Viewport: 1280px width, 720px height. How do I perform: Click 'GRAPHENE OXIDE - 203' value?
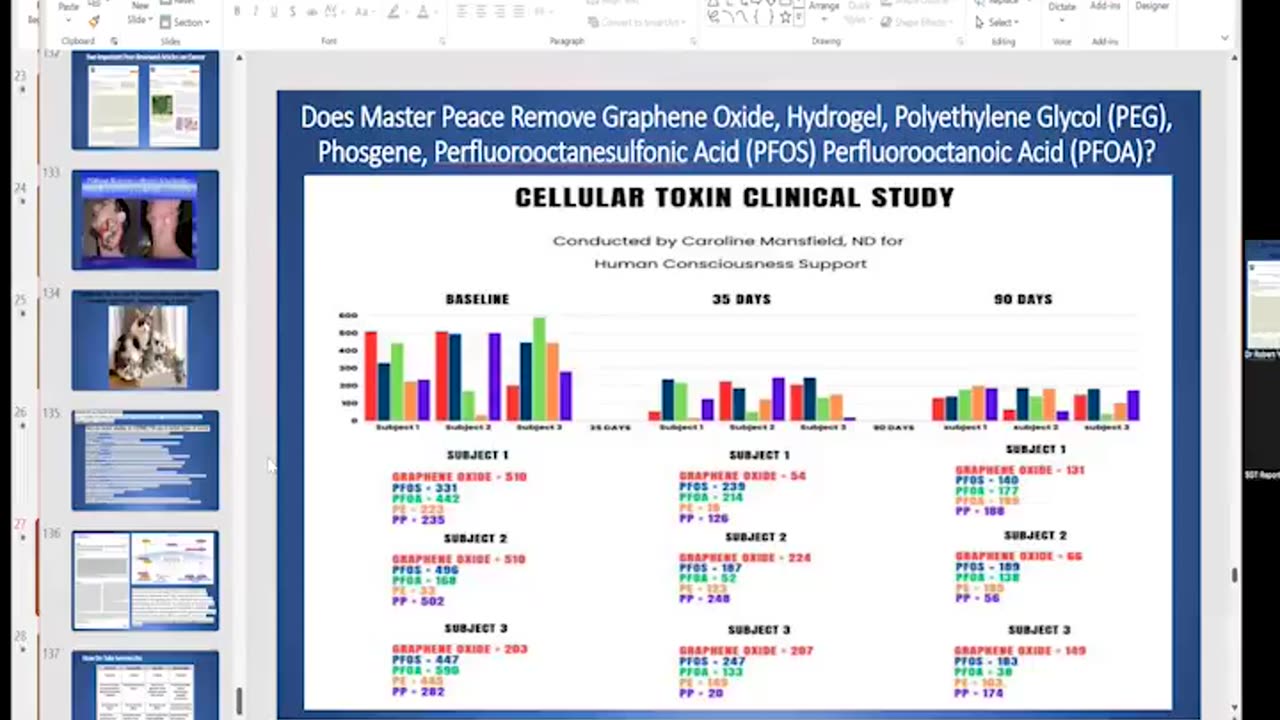point(459,649)
